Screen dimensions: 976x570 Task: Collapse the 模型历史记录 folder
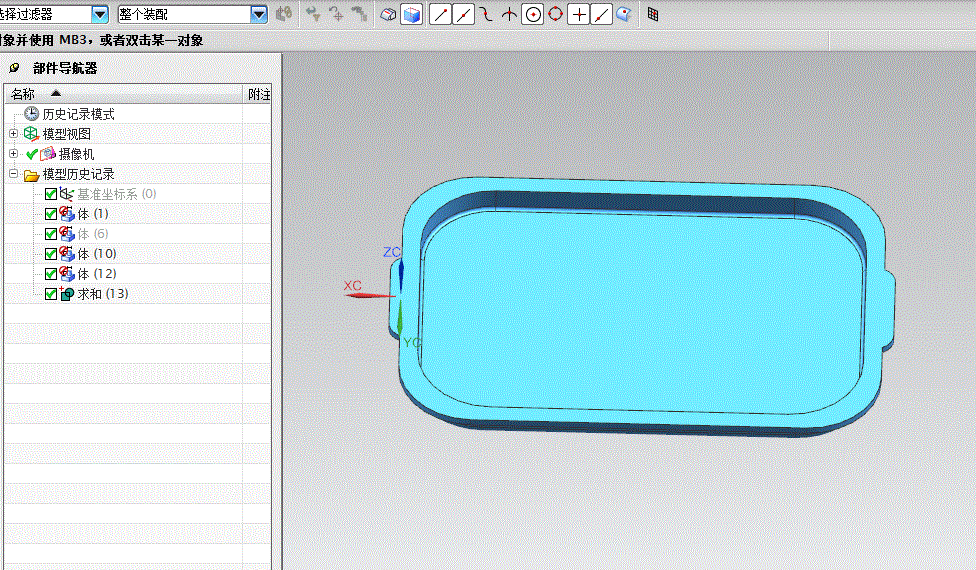[x=14, y=174]
